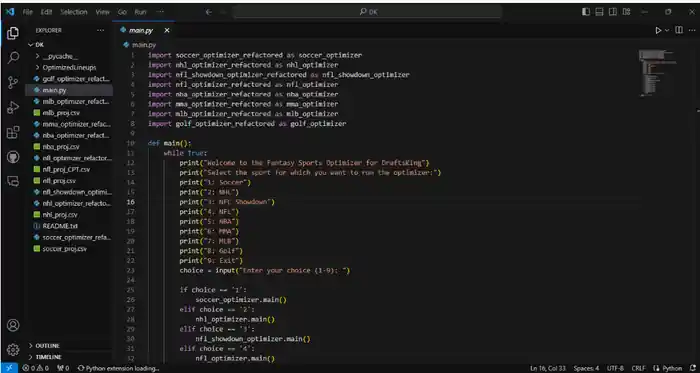Open the Manage gear icon
This screenshot has width=700, height=373.
click(x=13, y=349)
